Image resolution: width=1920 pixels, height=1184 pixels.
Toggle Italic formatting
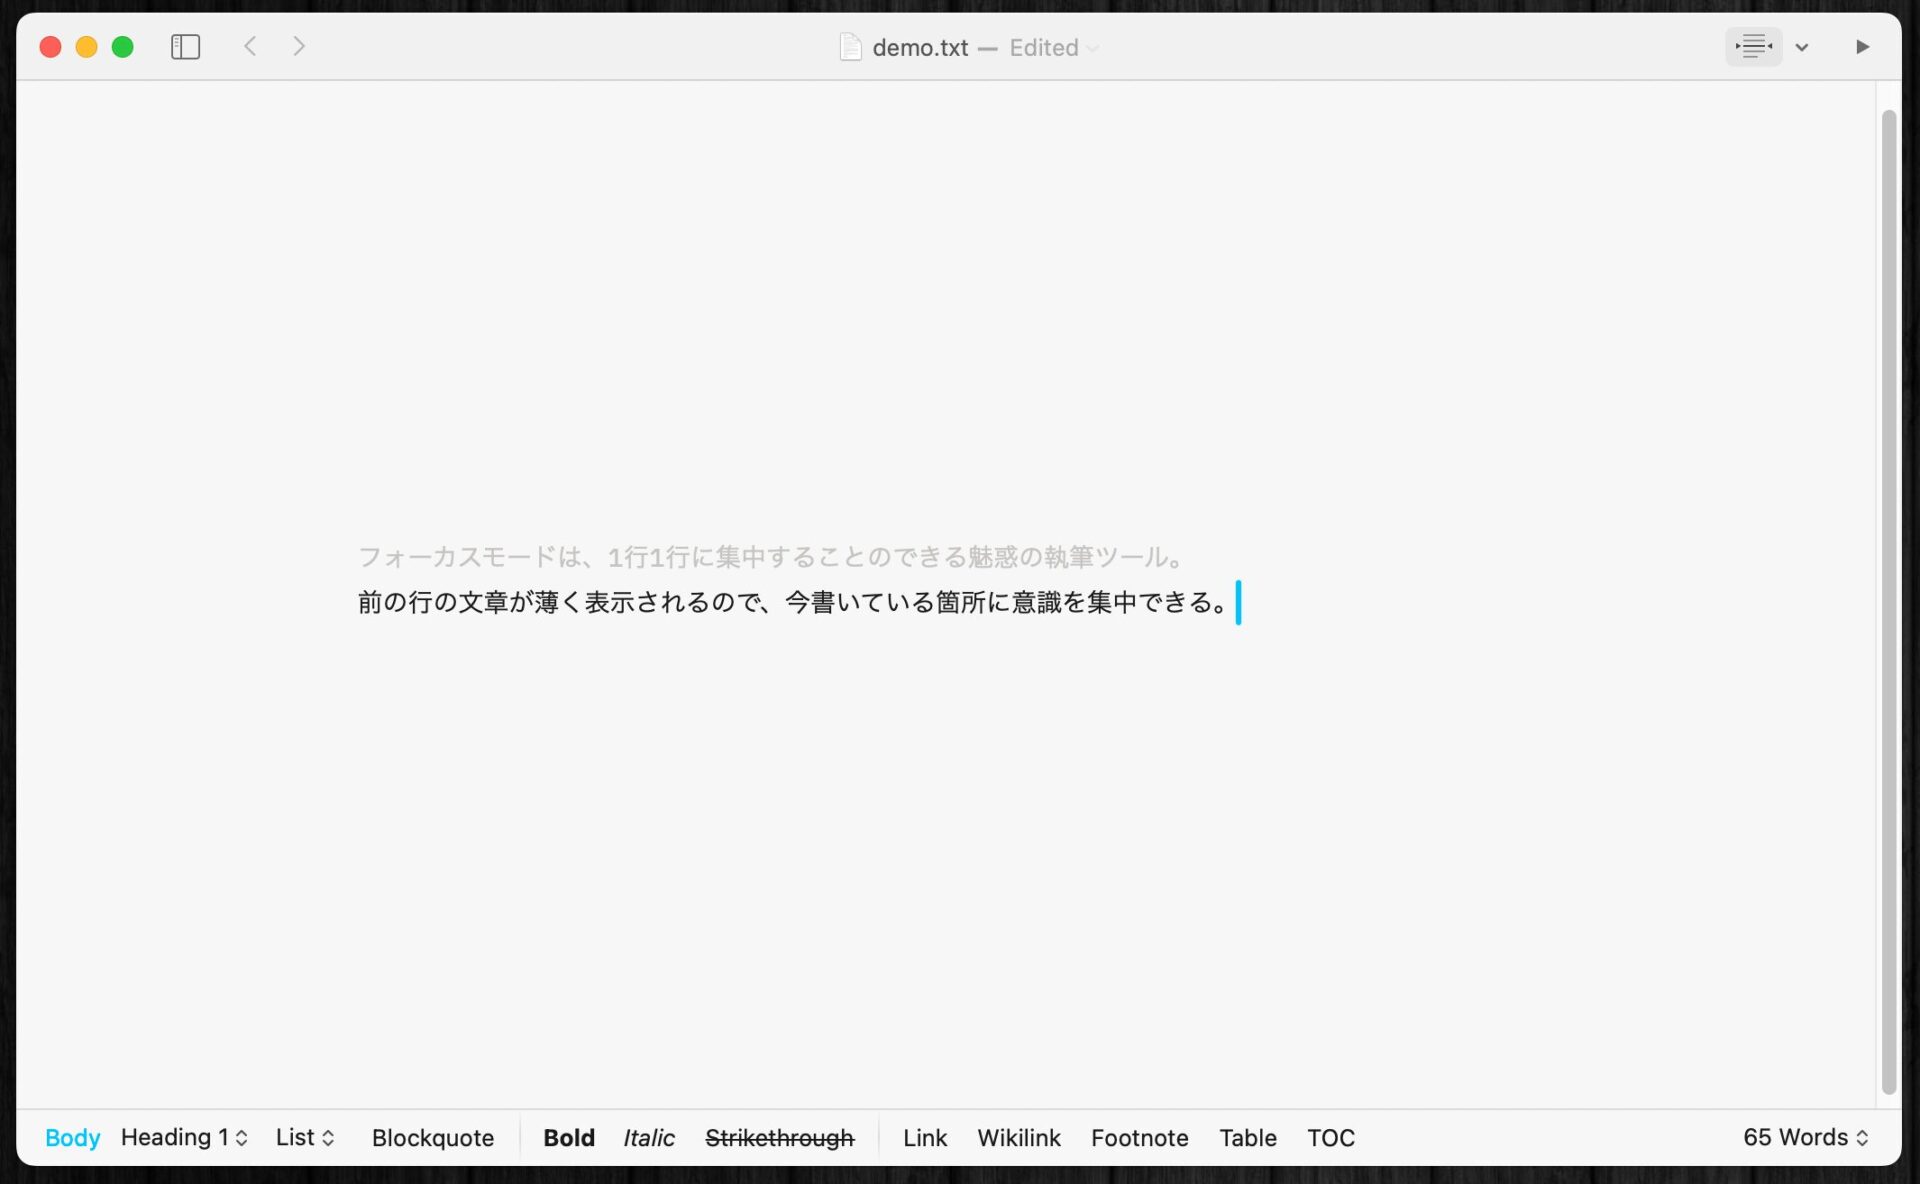pyautogui.click(x=648, y=1137)
